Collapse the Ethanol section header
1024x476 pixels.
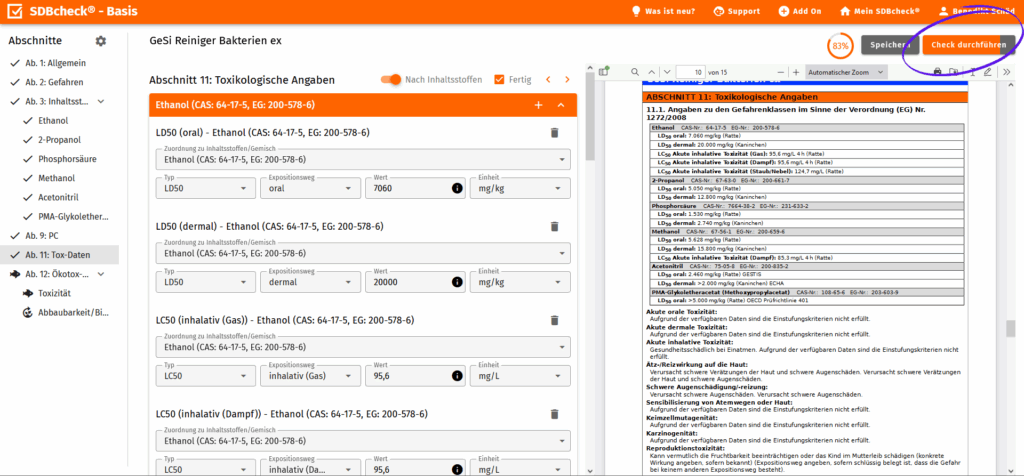[561, 105]
